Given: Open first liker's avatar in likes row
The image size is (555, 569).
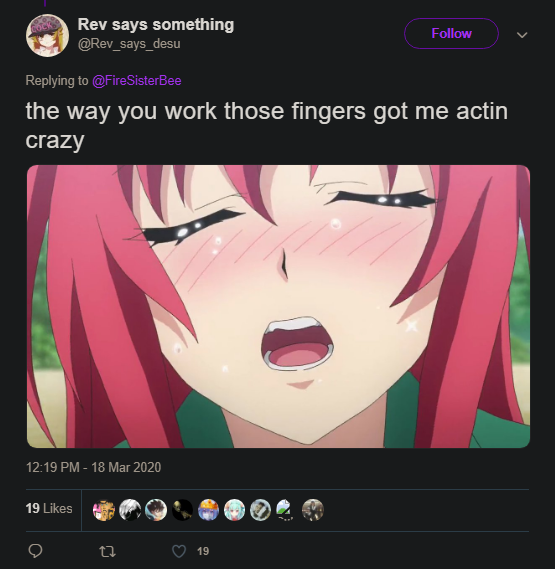Looking at the screenshot, I should [104, 510].
